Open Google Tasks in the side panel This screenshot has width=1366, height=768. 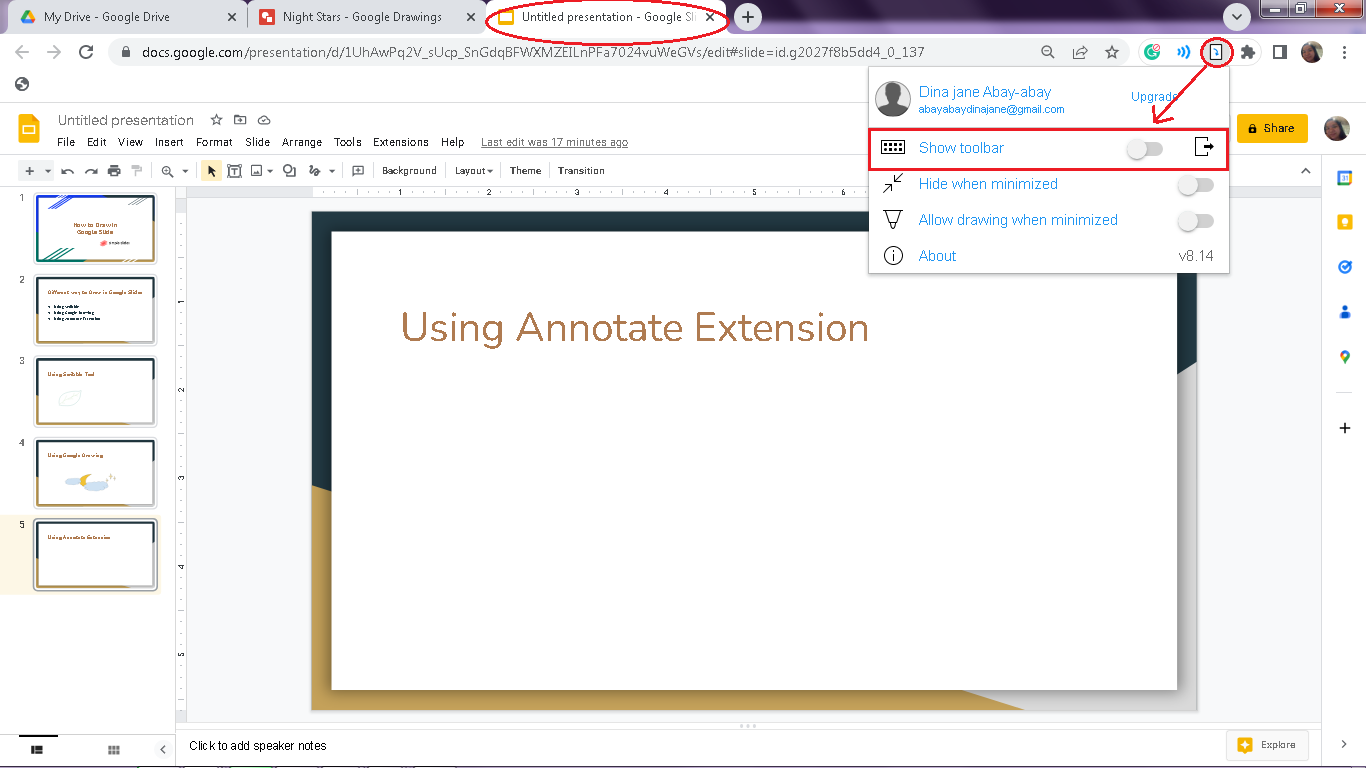click(1345, 267)
